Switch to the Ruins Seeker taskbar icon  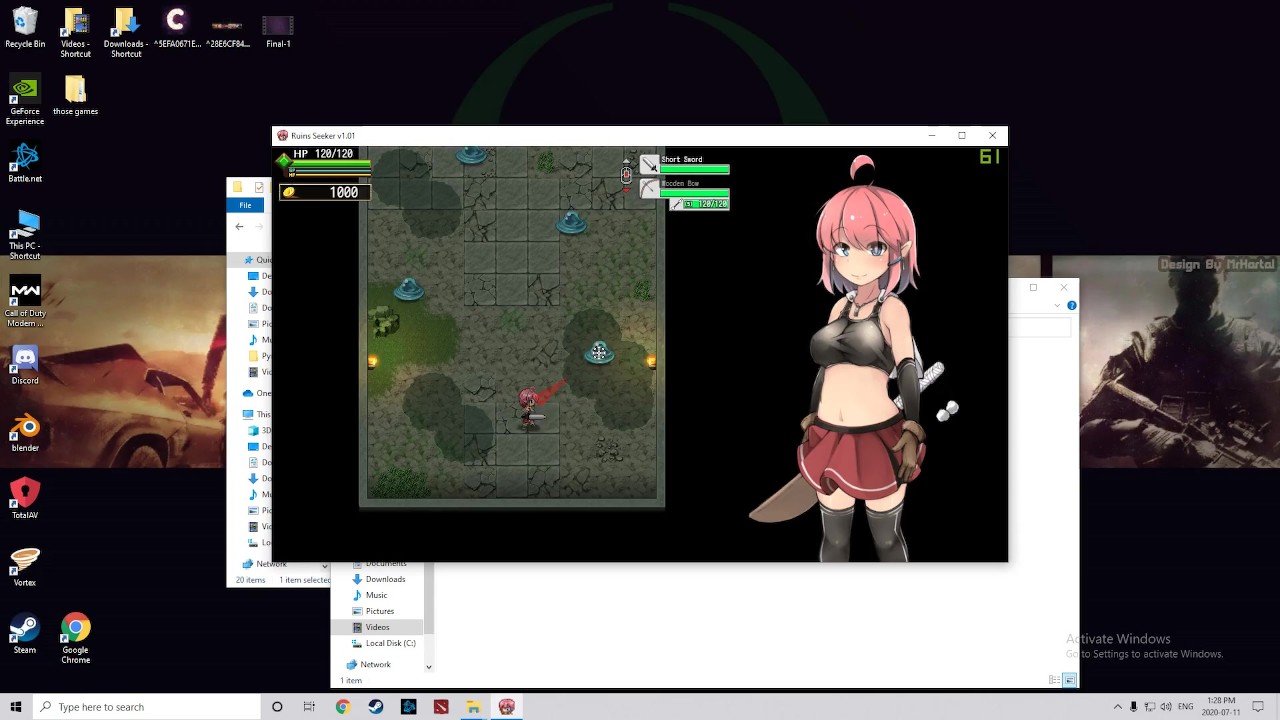pos(507,707)
